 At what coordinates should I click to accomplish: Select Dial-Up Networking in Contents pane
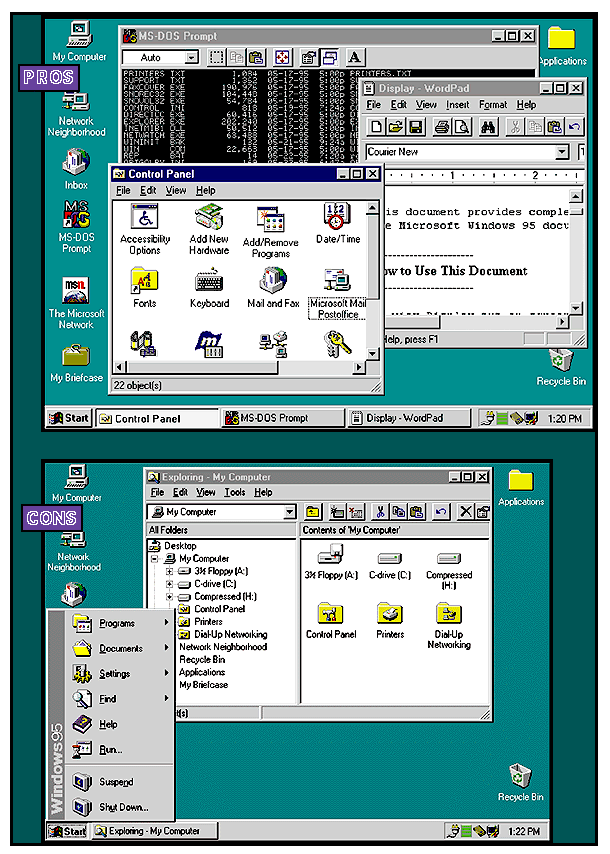click(449, 626)
